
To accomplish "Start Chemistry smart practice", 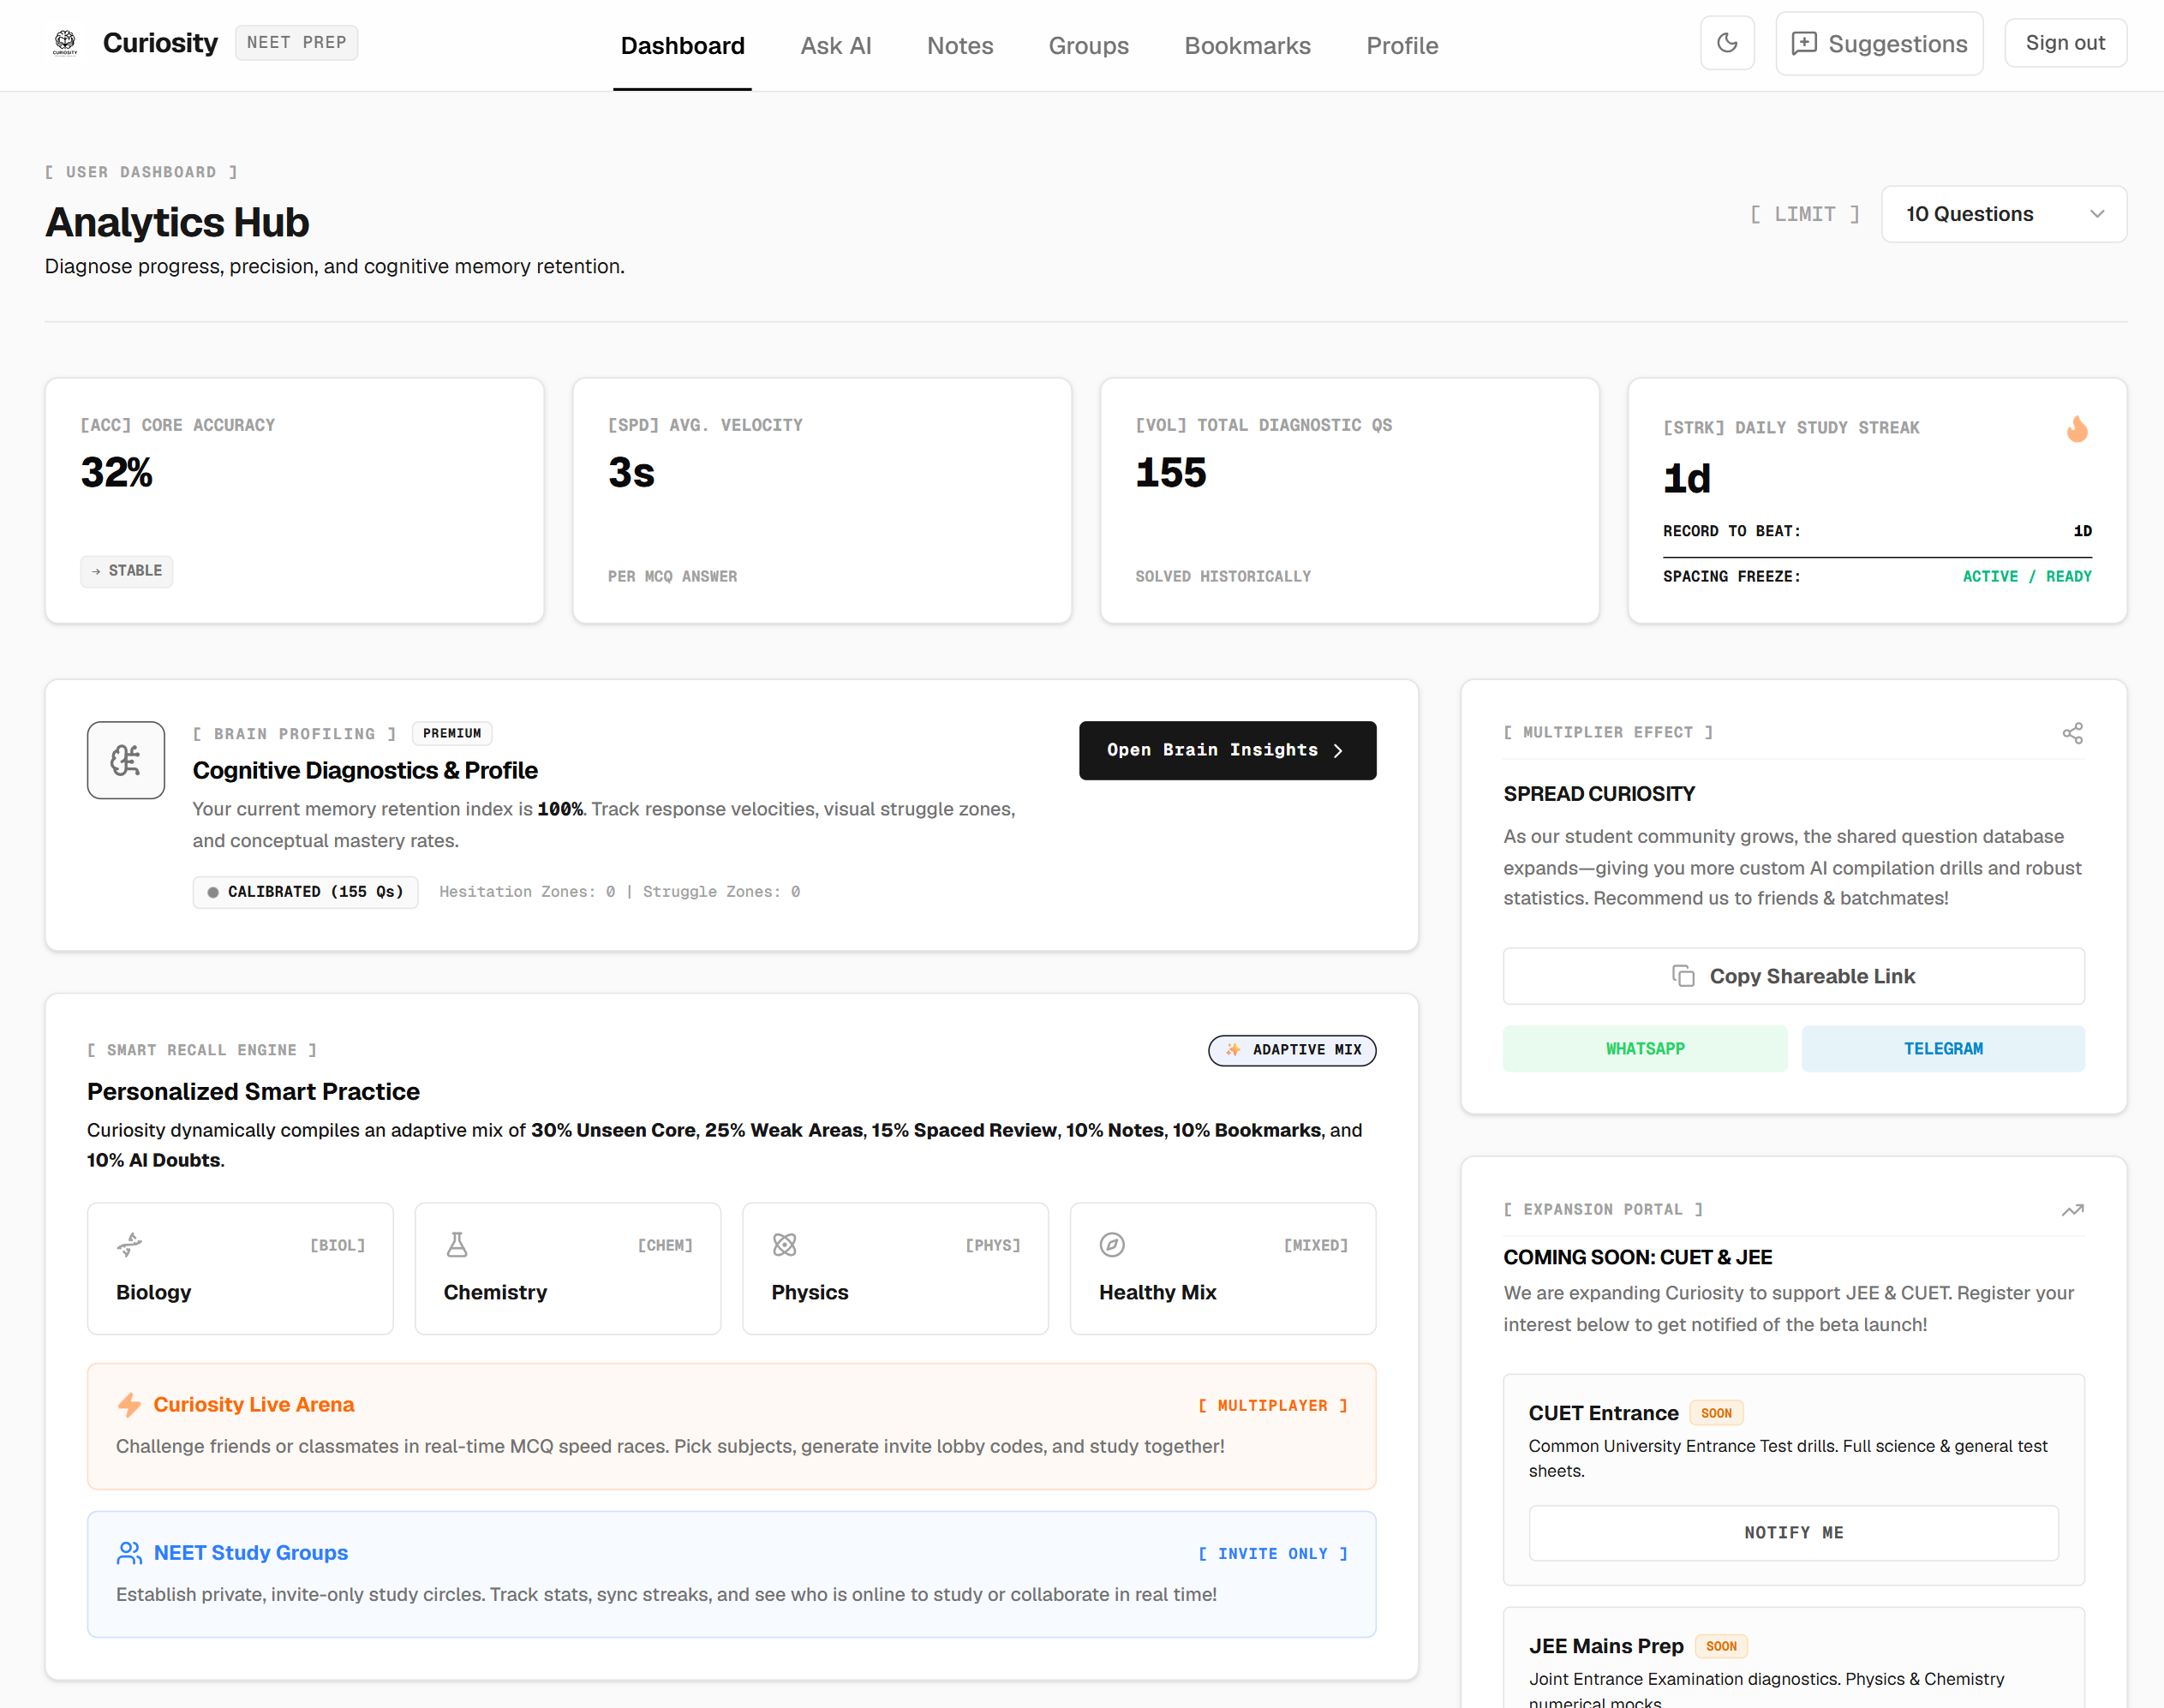I will (567, 1268).
